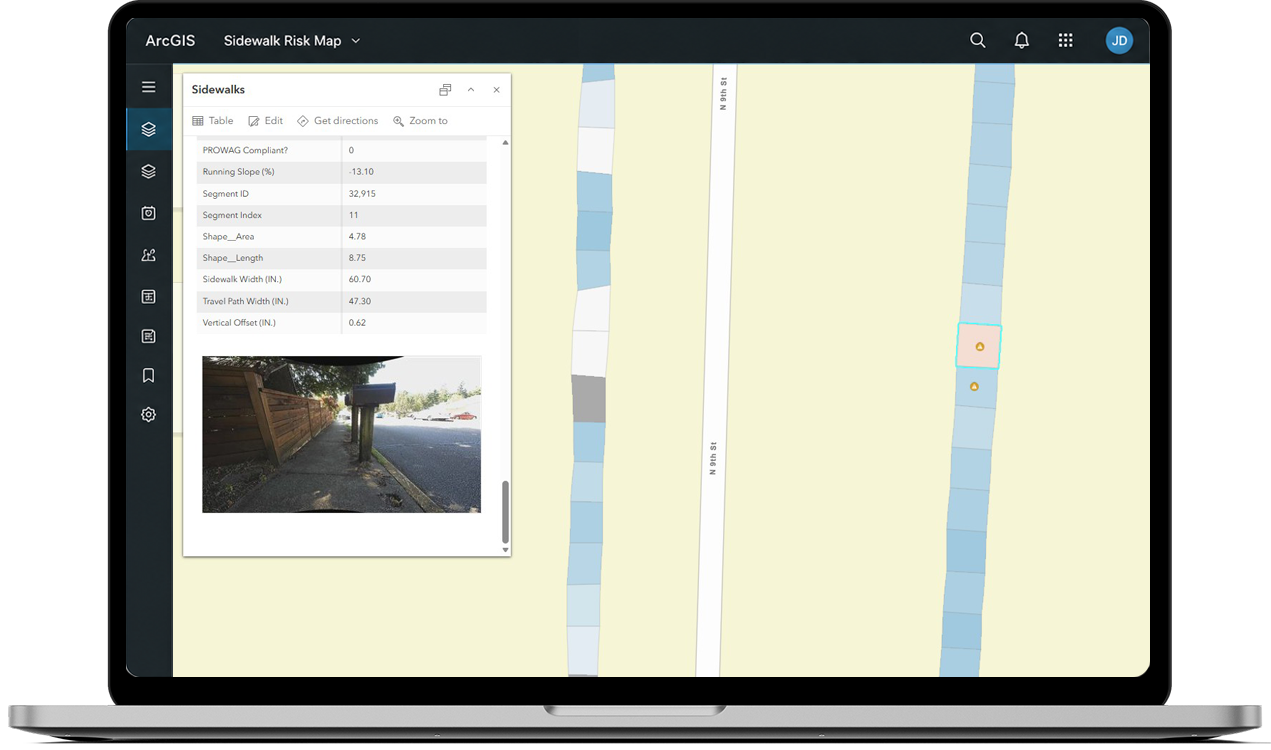The width and height of the screenshot is (1271, 750).
Task: Open the JD user profile avatar
Action: 1119,41
